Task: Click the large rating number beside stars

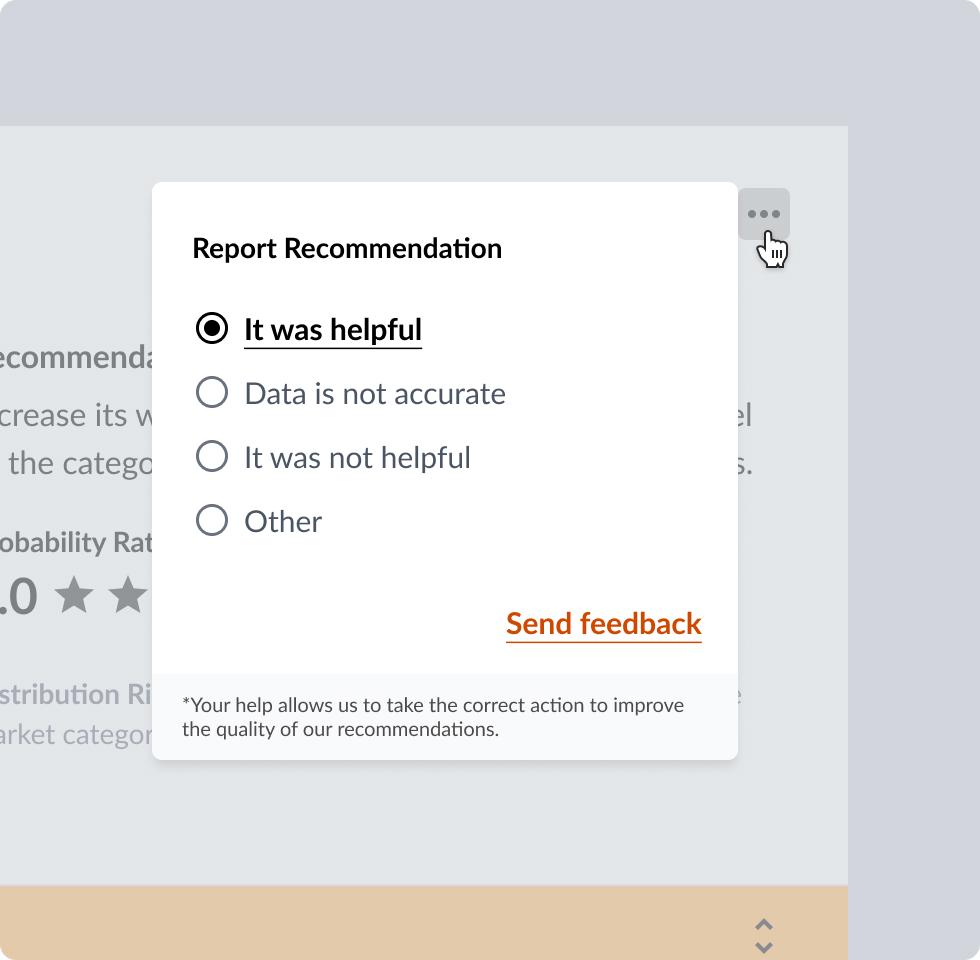Action: [18, 597]
